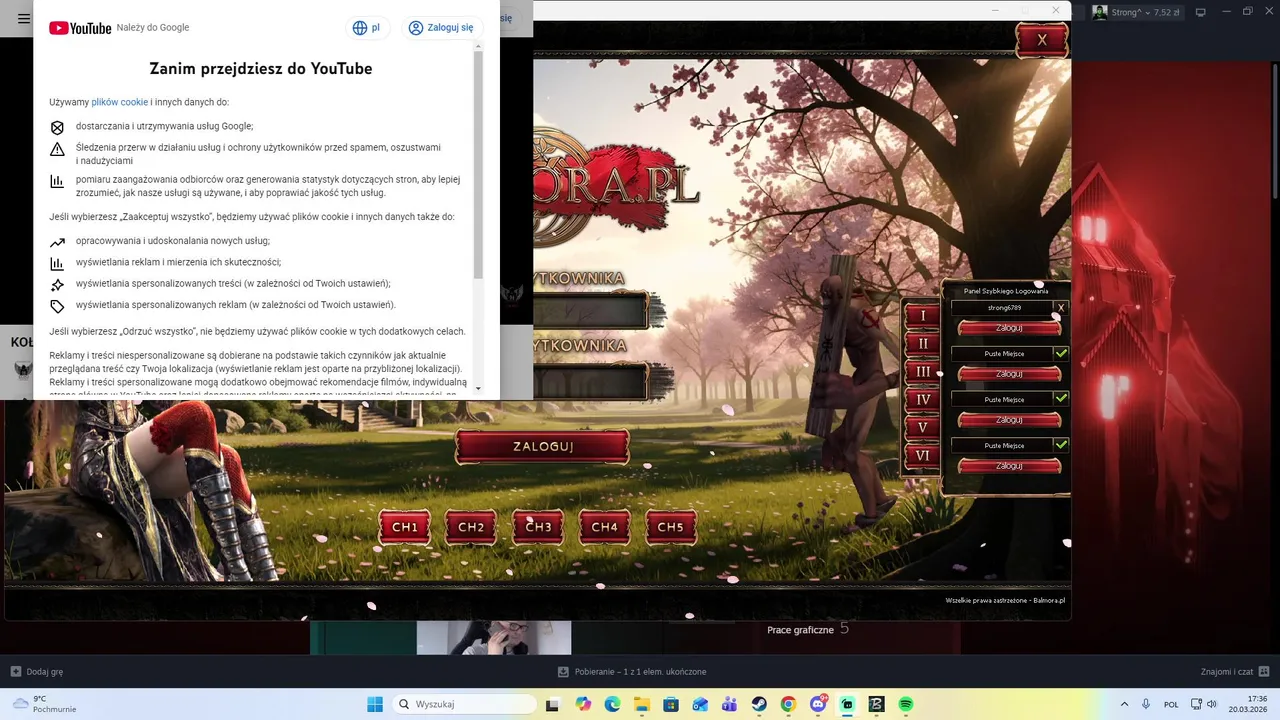Click the saved strong6789 account field
Viewport: 1280px width, 720px height.
click(1003, 308)
